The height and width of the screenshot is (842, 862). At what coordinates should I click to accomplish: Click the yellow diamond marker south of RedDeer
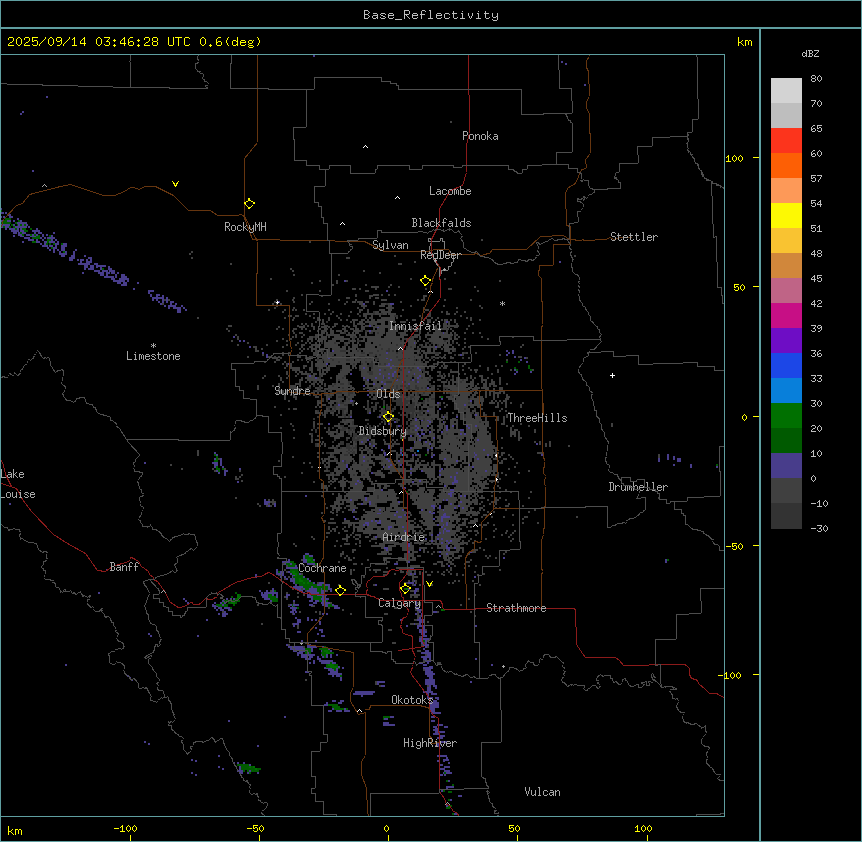(425, 281)
